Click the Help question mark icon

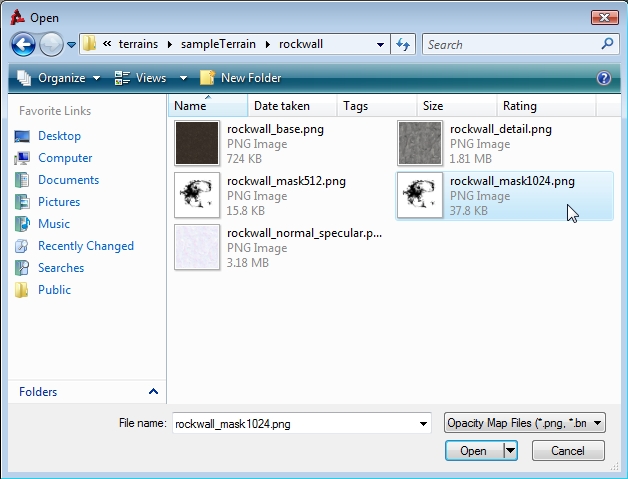603,78
